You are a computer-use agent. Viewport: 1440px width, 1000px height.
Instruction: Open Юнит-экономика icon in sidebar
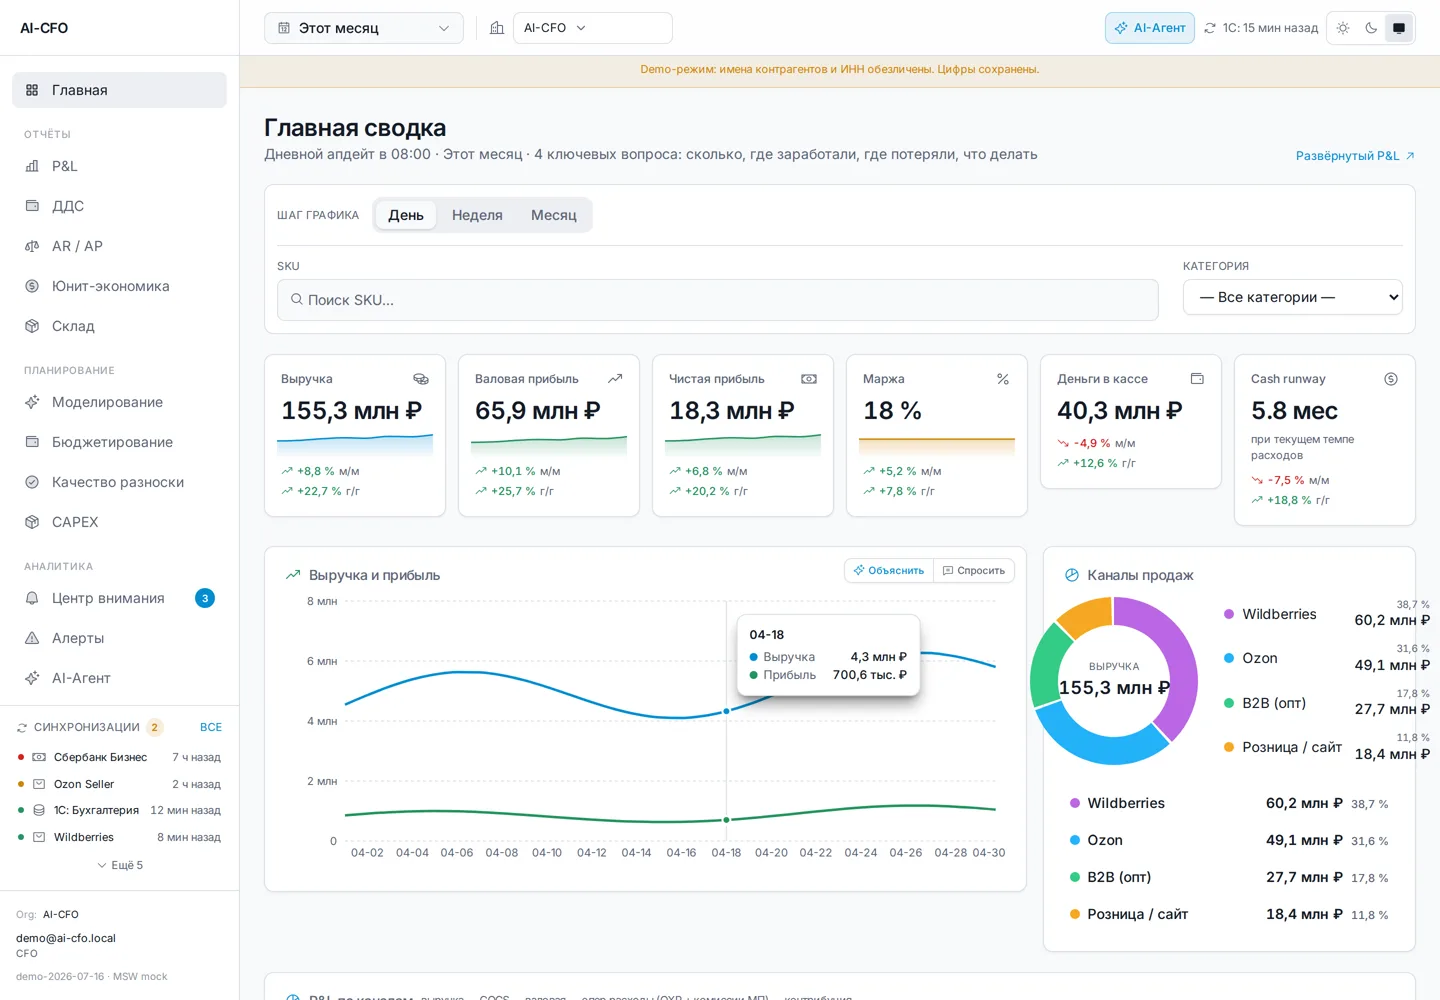(32, 286)
